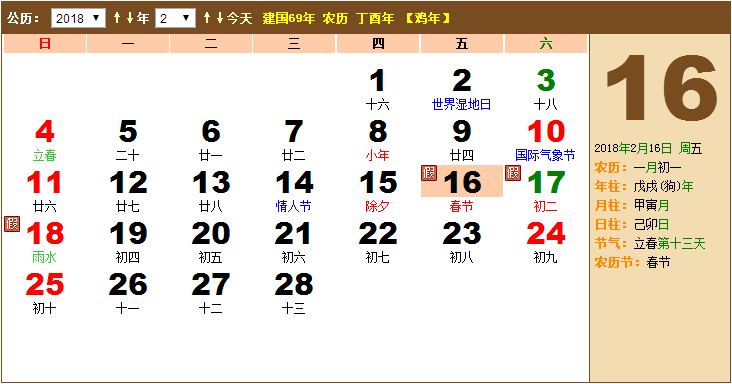Select day 26 十一

(127, 293)
